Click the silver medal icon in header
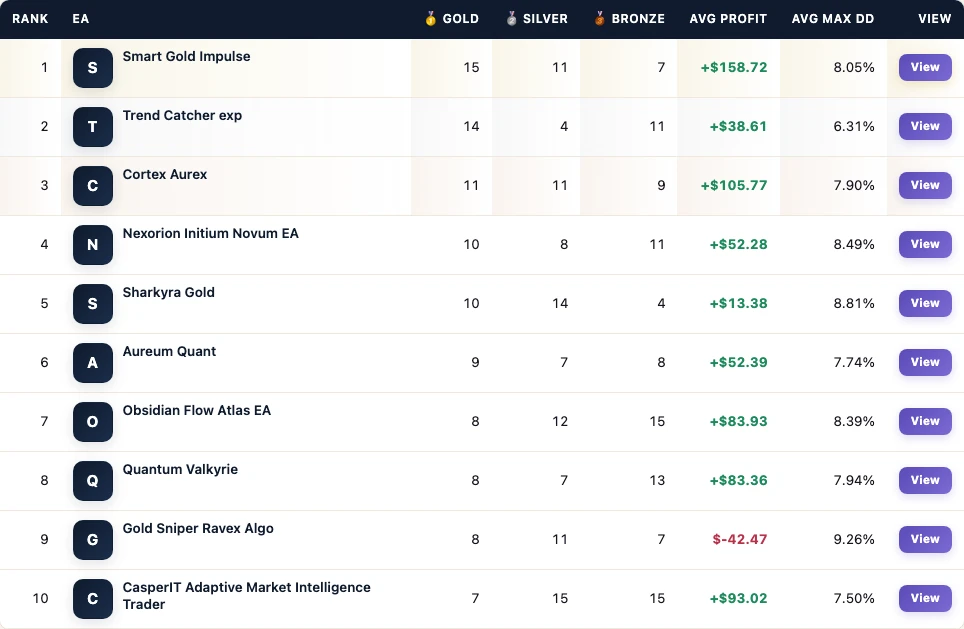Image resolution: width=964 pixels, height=629 pixels. (x=512, y=18)
